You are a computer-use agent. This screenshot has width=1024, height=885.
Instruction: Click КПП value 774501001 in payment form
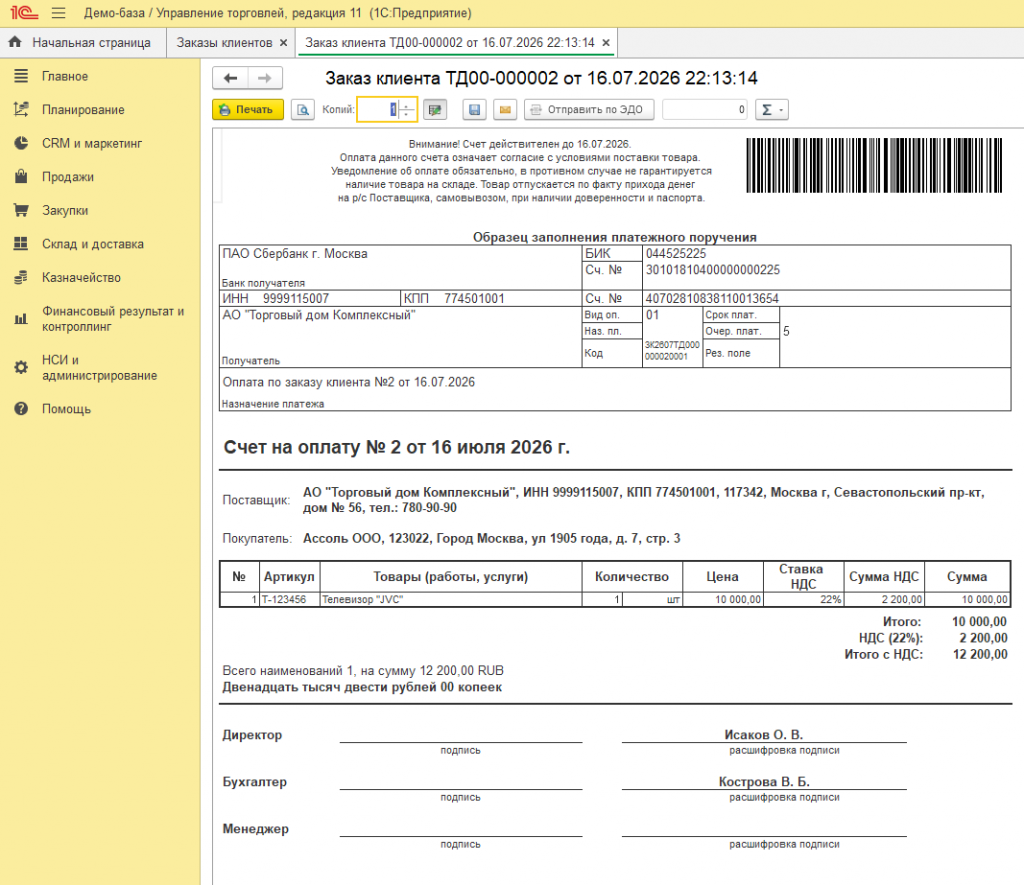tap(474, 298)
